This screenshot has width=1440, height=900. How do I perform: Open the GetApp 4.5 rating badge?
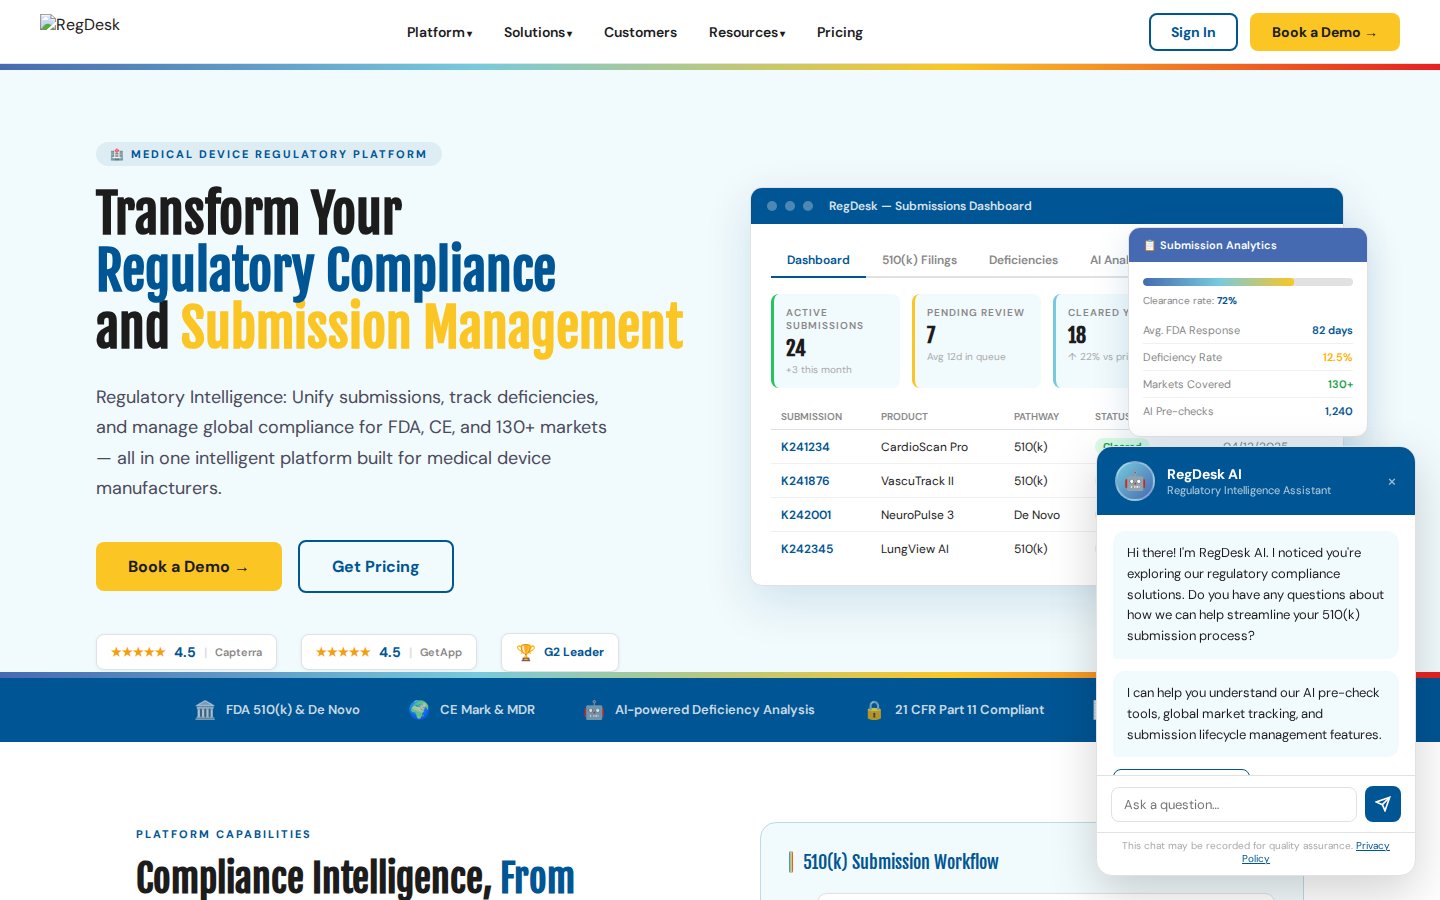[x=389, y=652]
